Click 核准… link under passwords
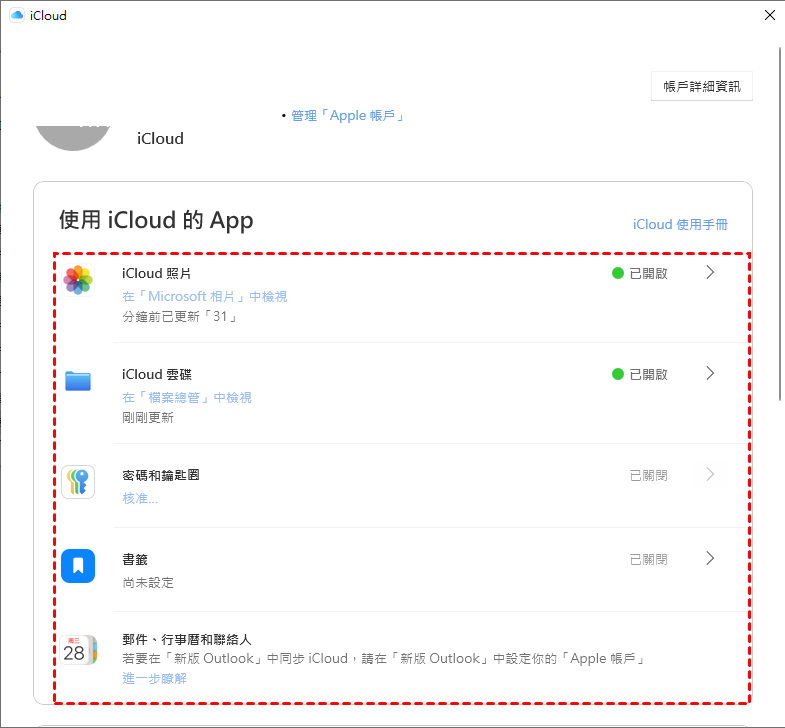Image resolution: width=785 pixels, height=728 pixels. [140, 498]
